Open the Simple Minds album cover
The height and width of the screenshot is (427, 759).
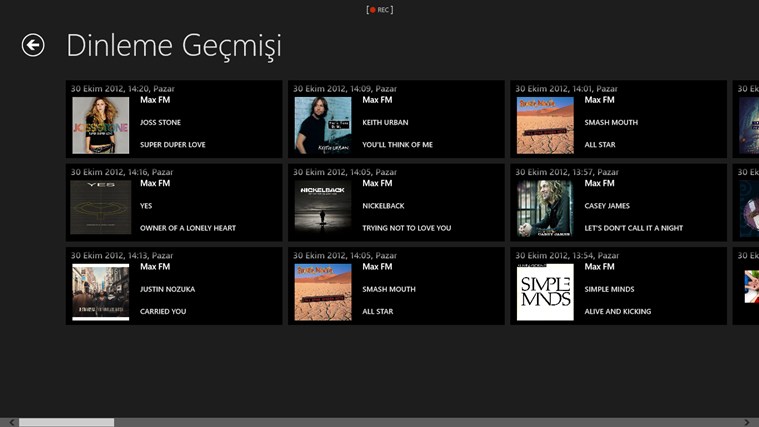545,292
